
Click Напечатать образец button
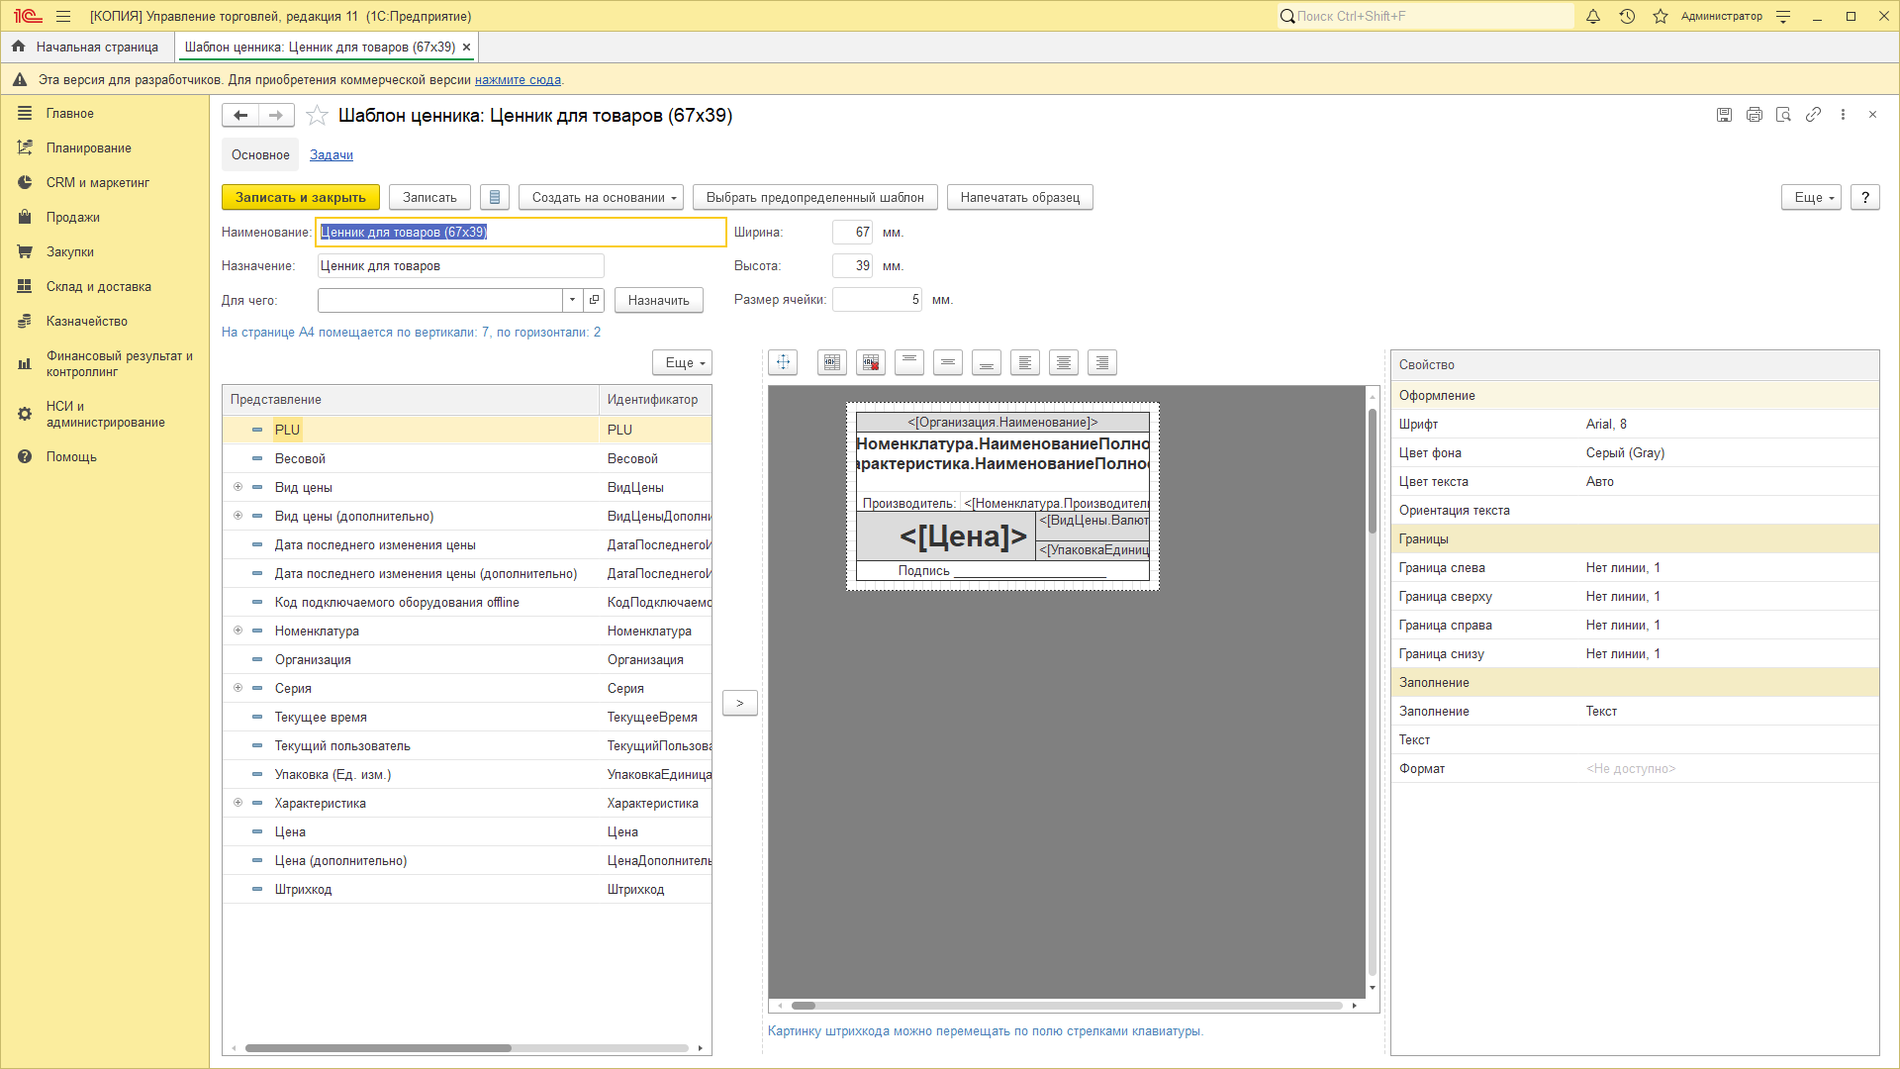pyautogui.click(x=1020, y=197)
